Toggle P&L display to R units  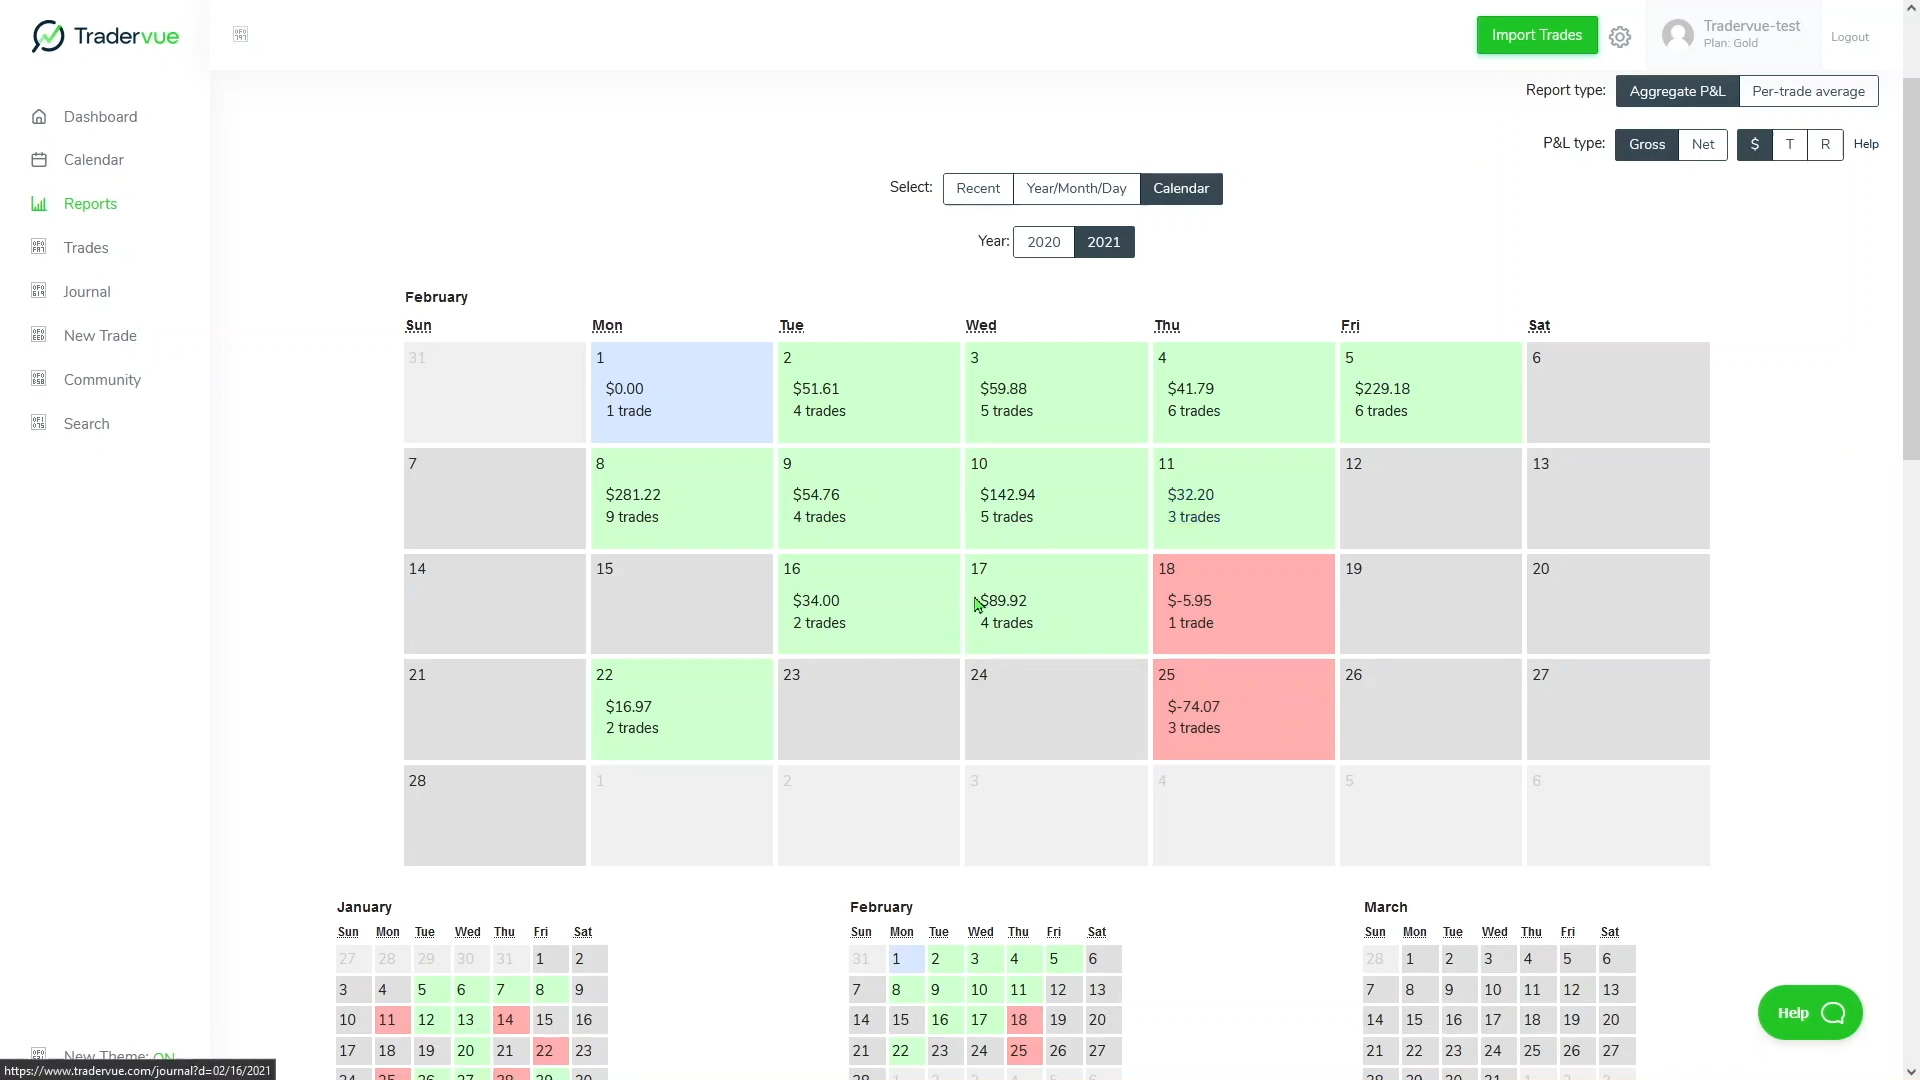pos(1824,145)
